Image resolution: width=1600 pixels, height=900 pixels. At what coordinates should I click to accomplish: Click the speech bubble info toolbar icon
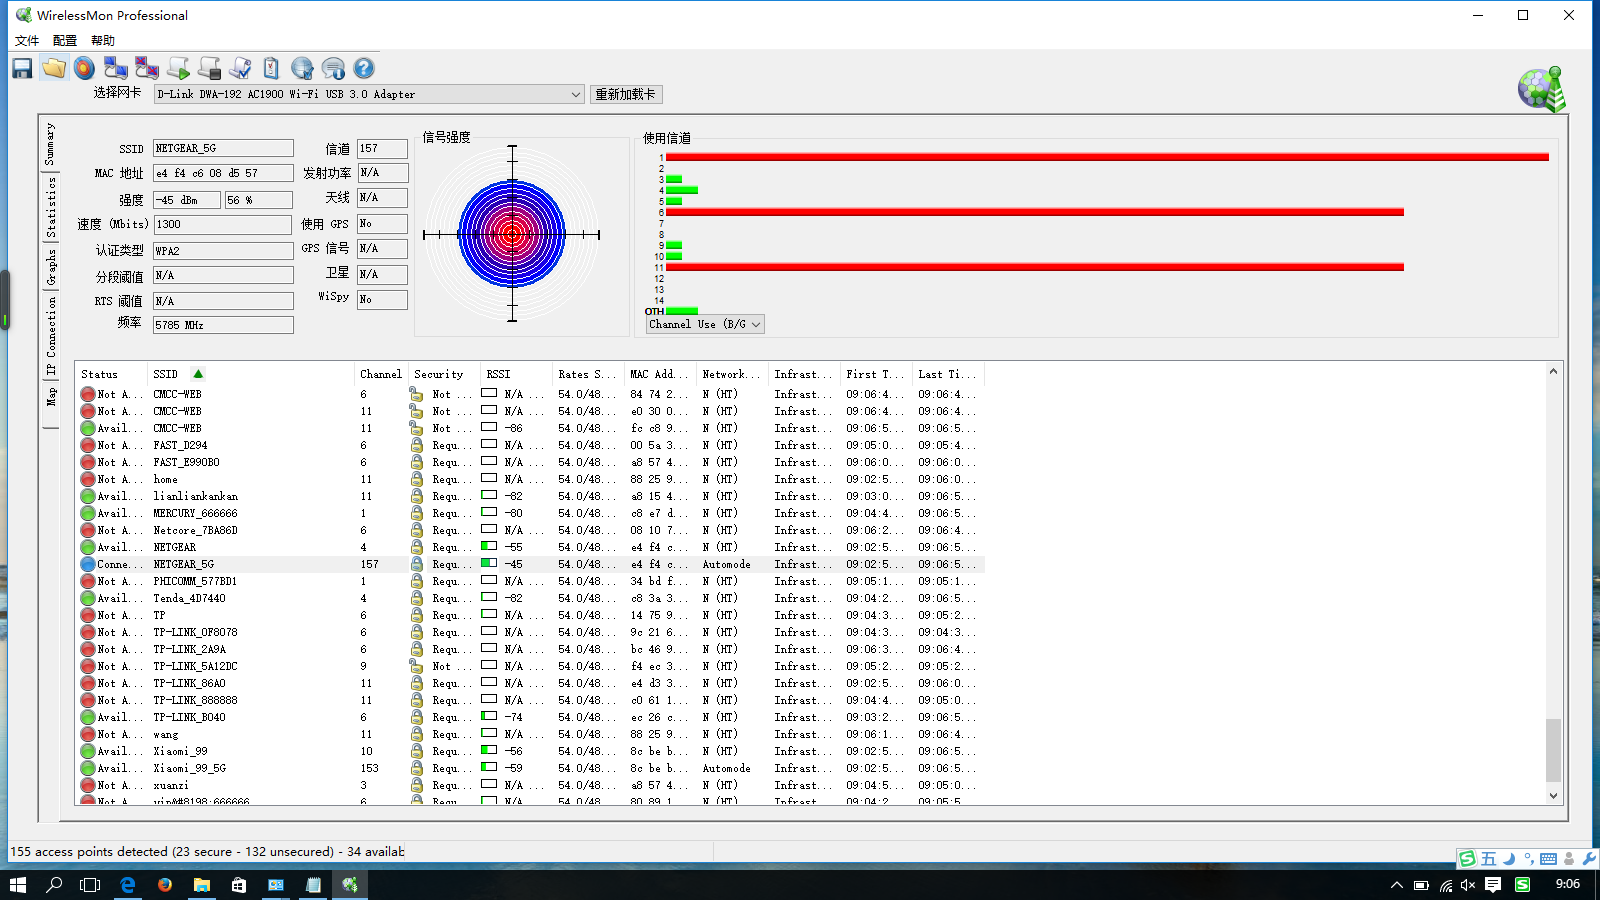[x=333, y=68]
